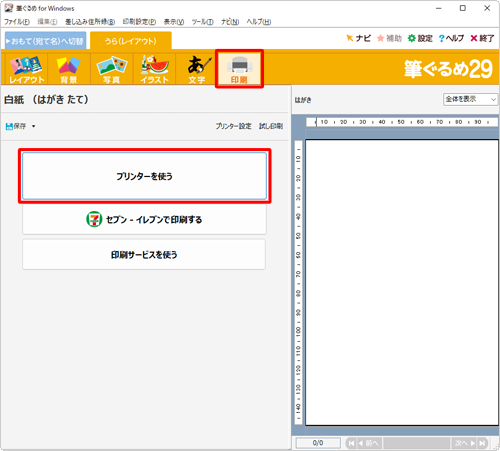Click the 次へ next page button

(x=464, y=443)
